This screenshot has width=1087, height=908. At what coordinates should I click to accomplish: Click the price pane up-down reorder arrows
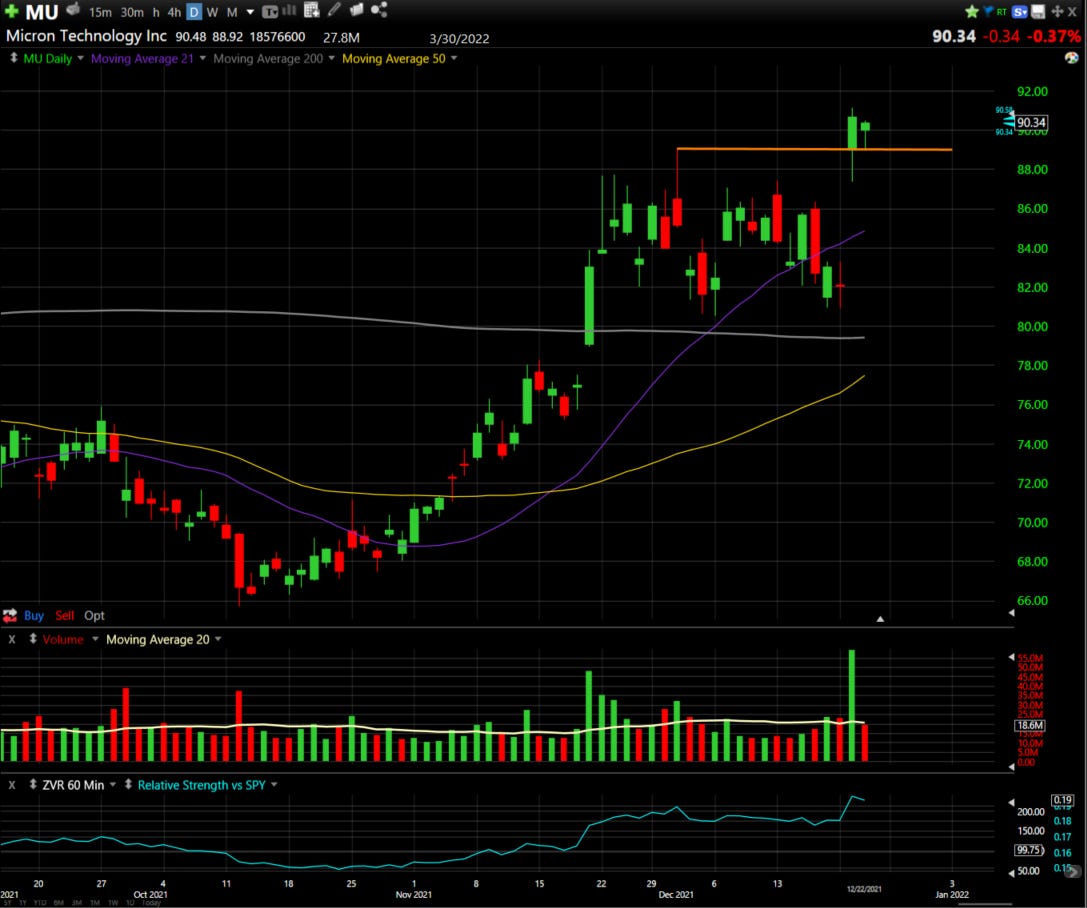tap(13, 58)
